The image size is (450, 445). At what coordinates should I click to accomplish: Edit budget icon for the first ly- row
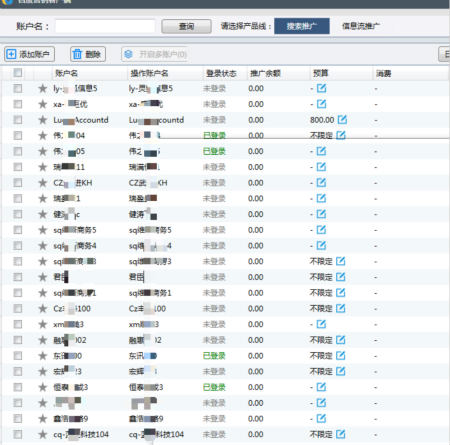pos(321,88)
